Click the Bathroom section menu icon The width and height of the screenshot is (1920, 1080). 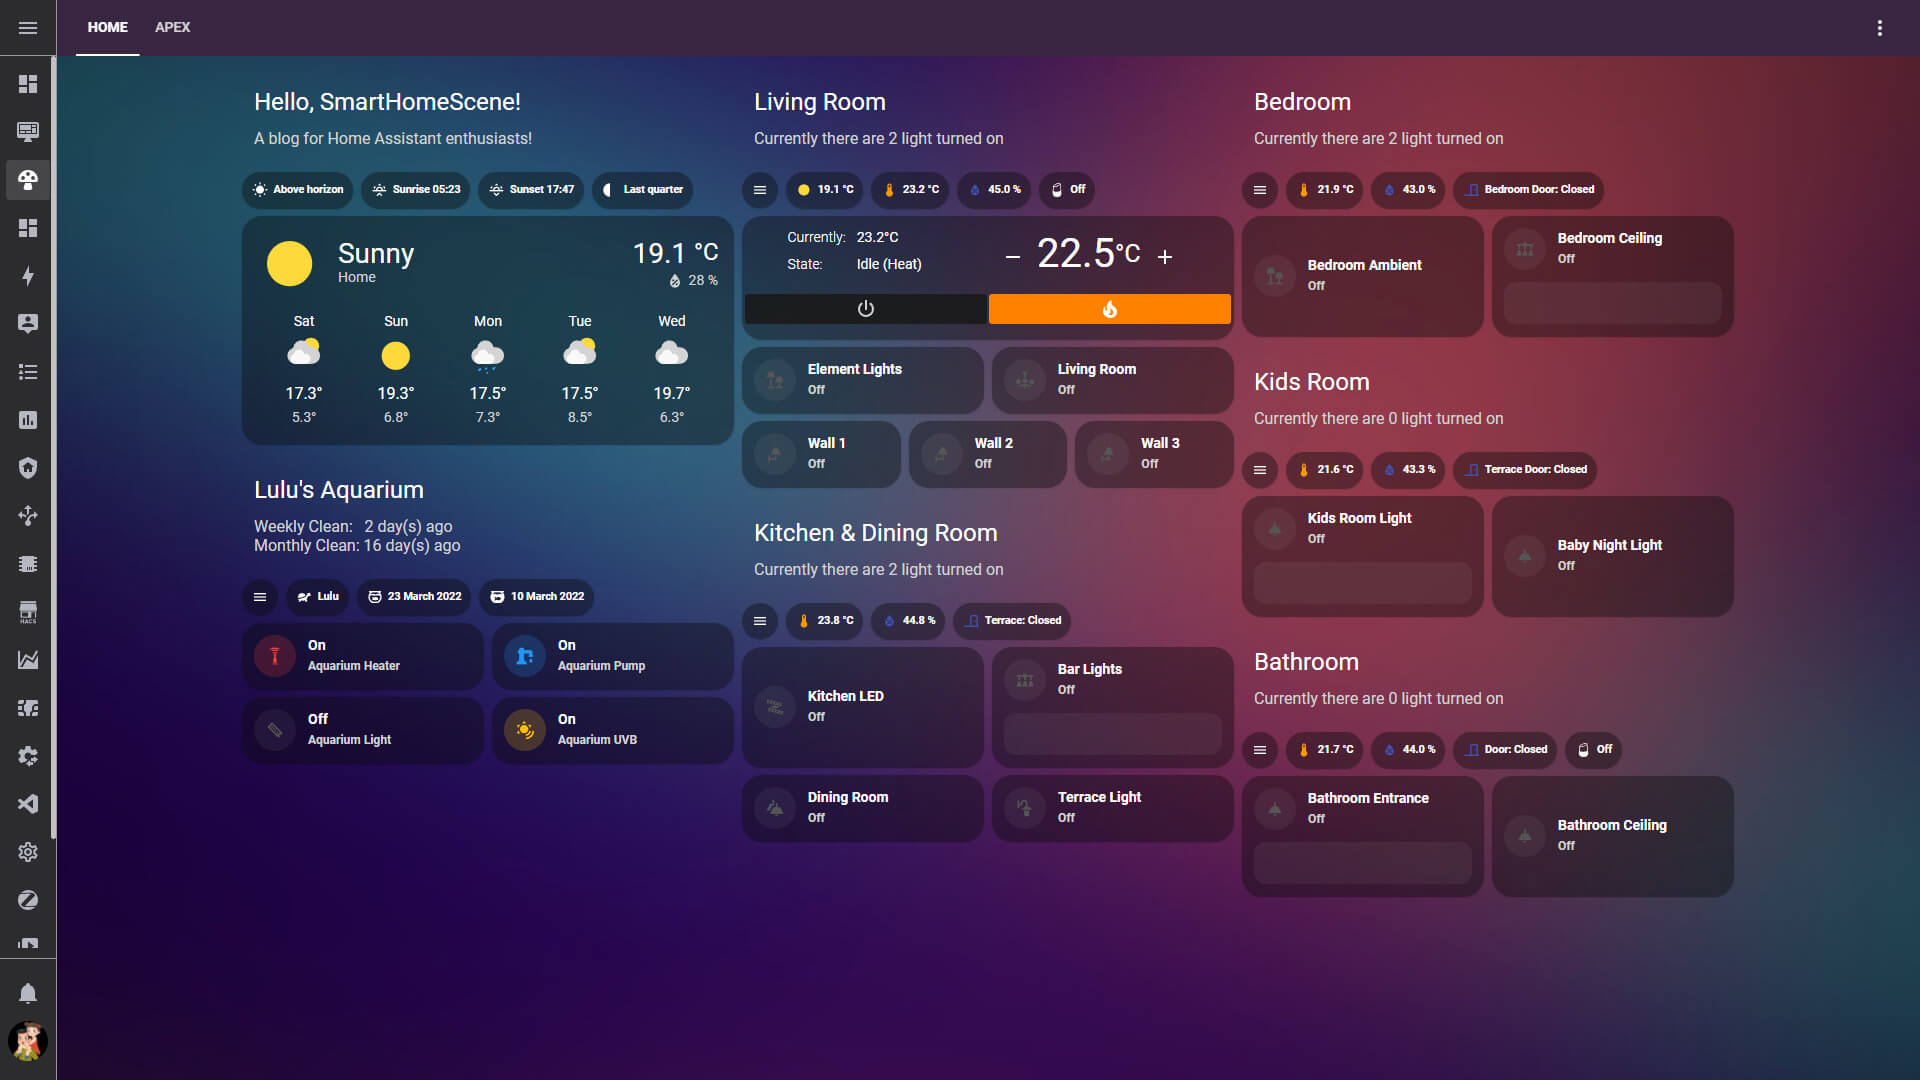(1261, 749)
